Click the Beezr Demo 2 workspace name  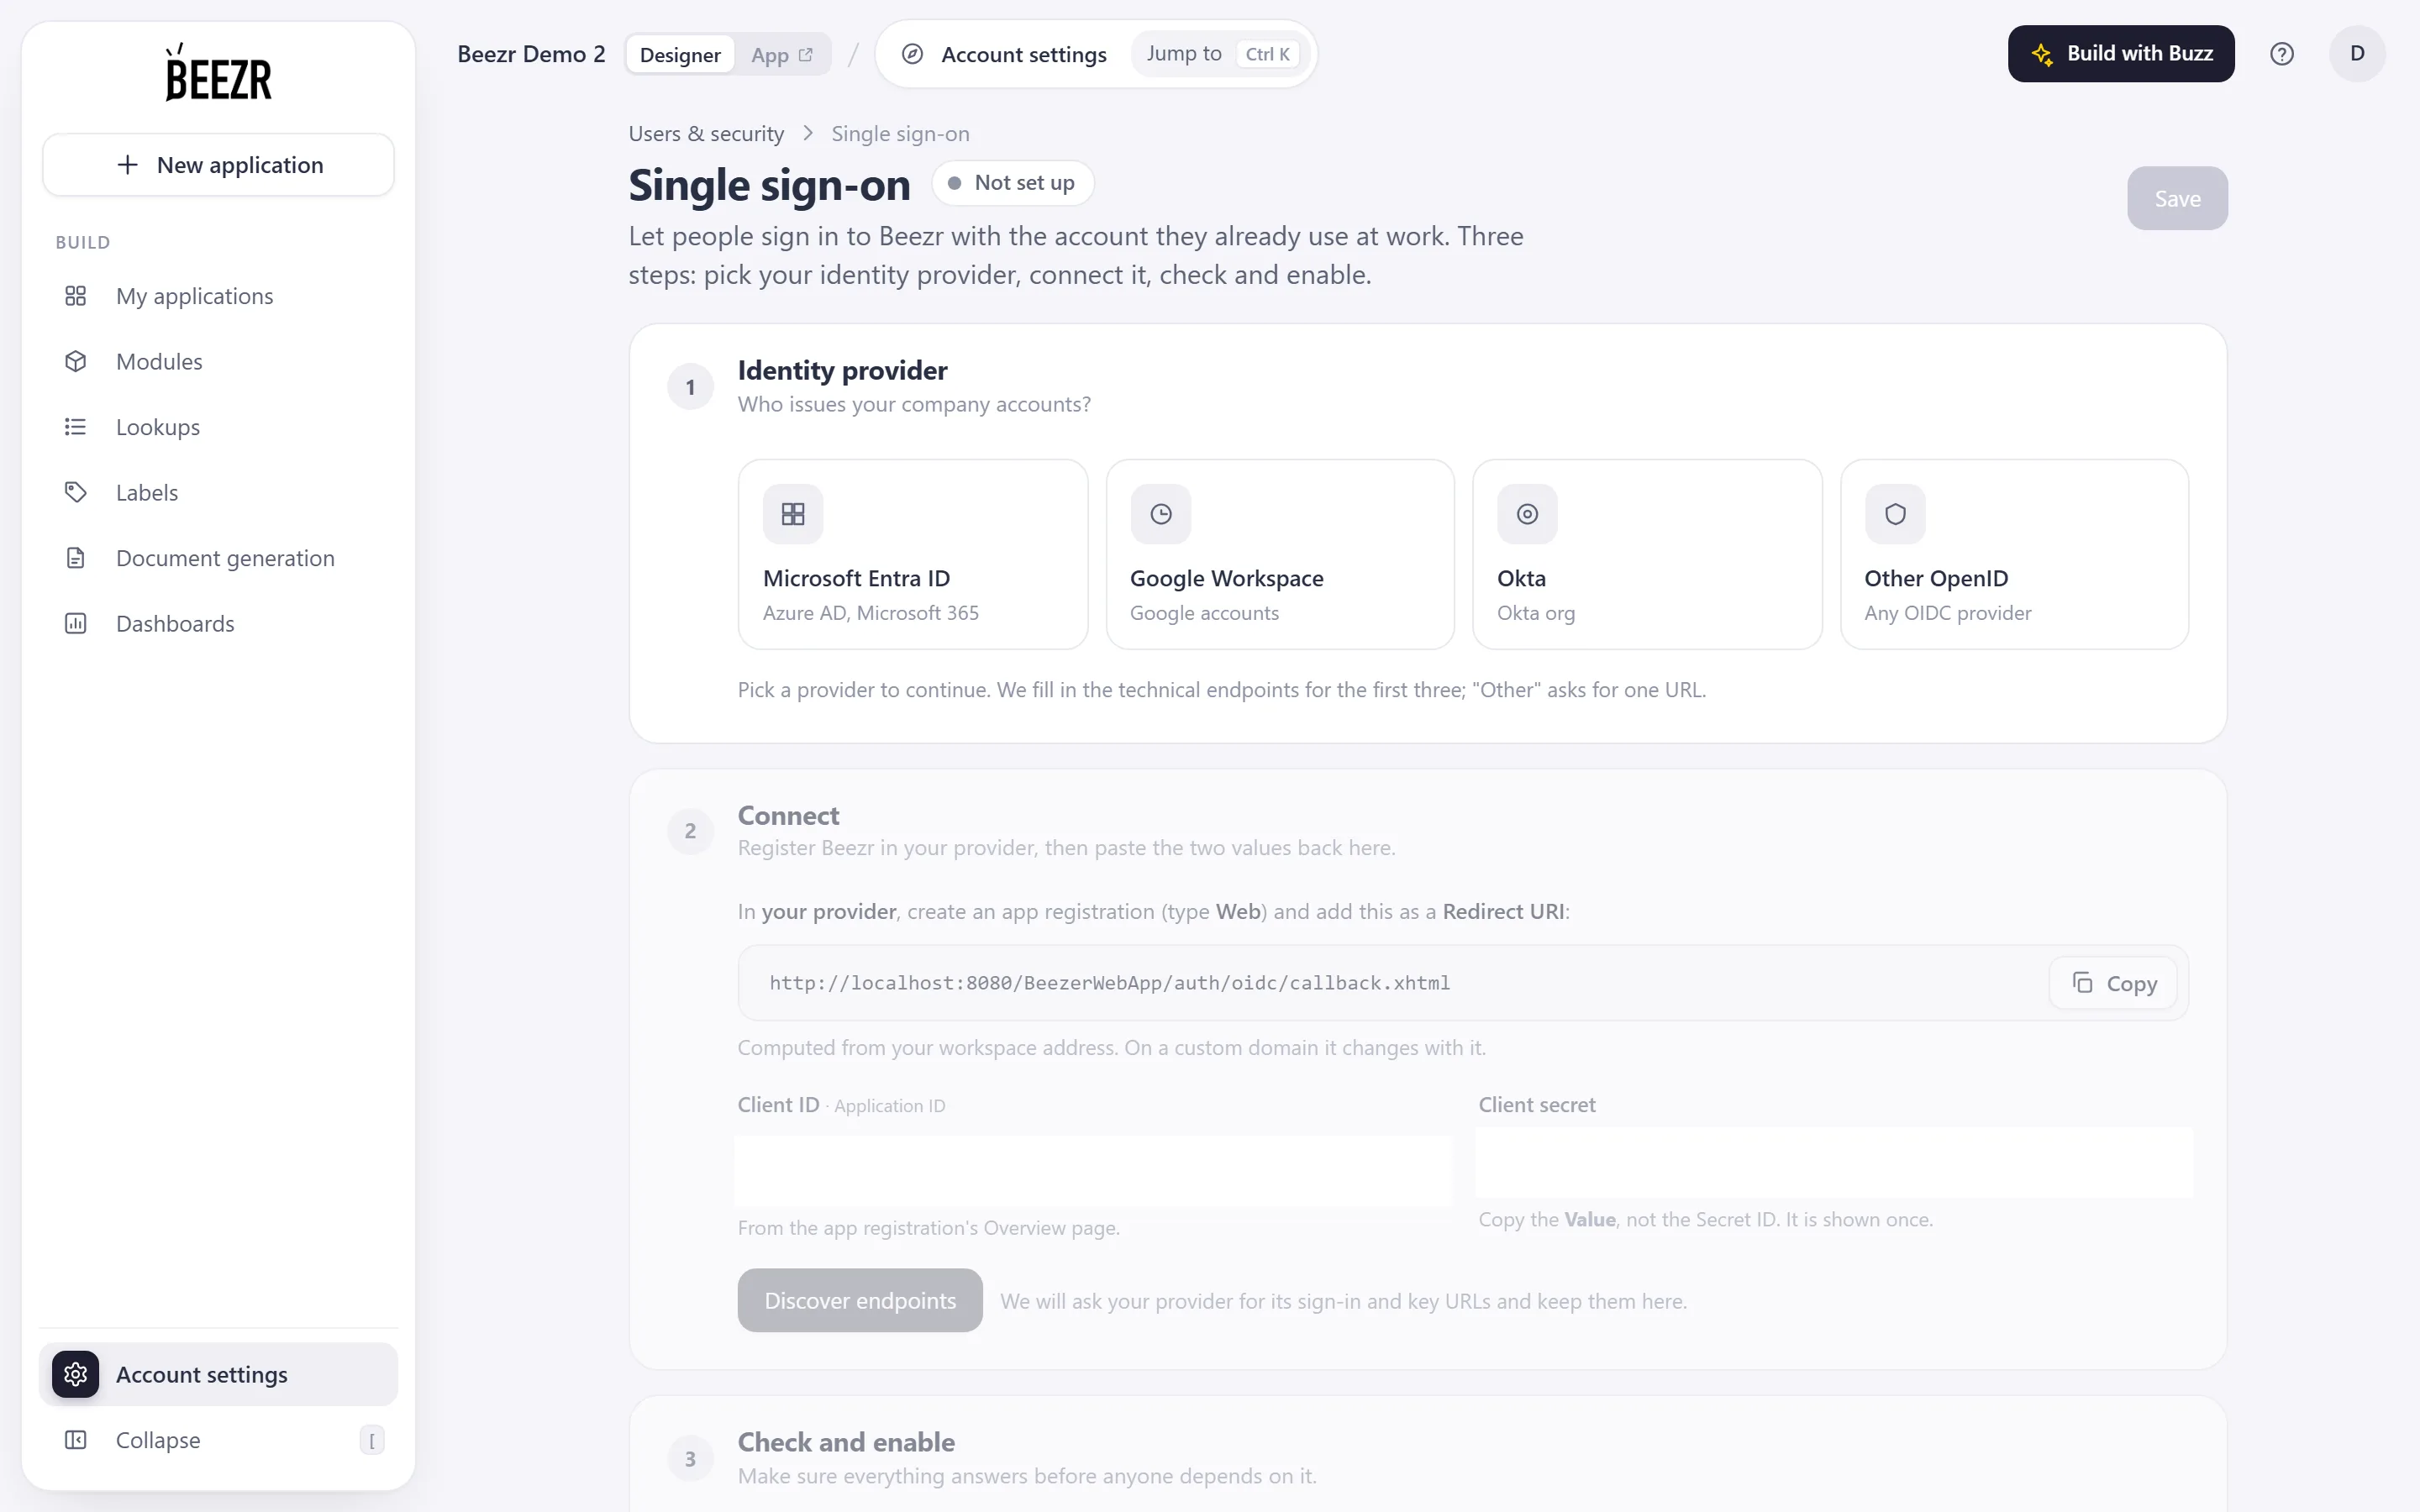click(x=531, y=54)
